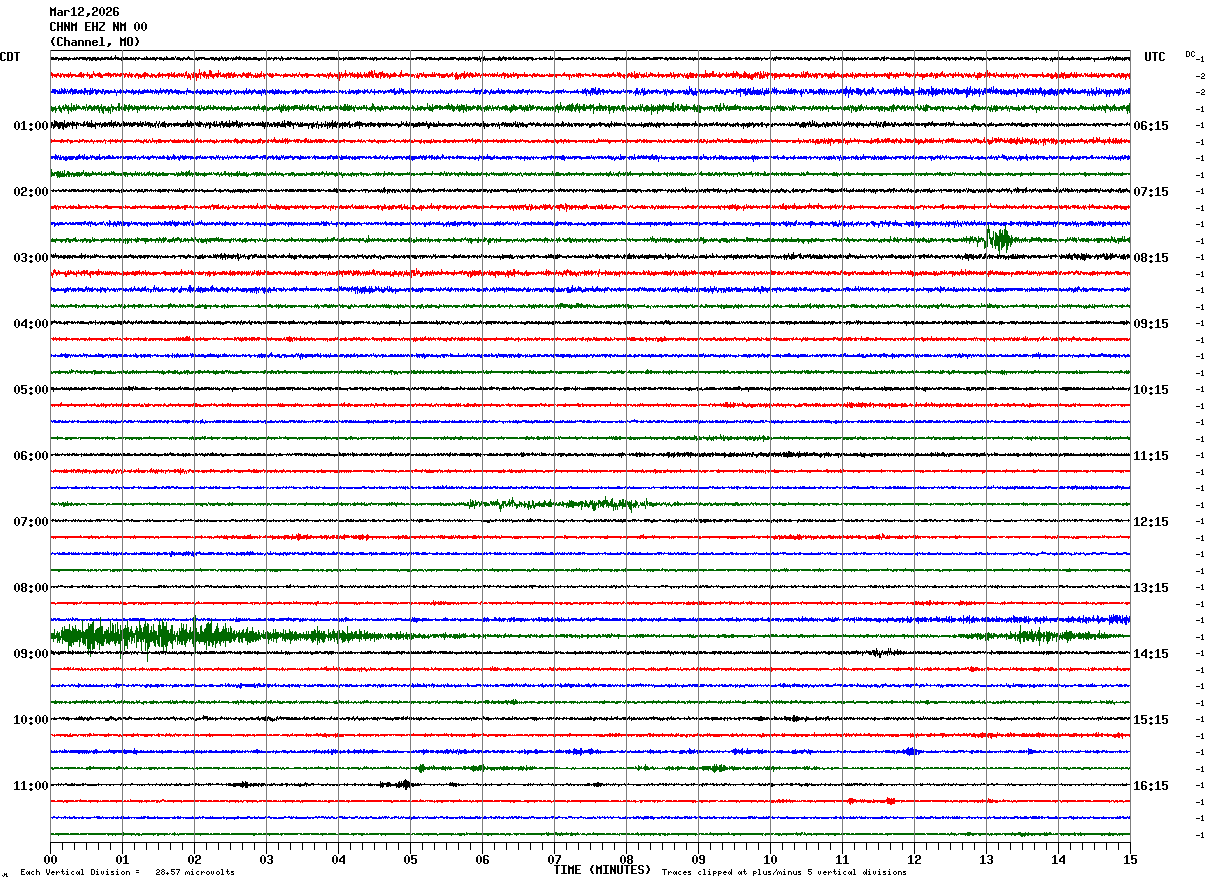Image resolution: width=1210 pixels, height=886 pixels.
Task: Click the Mar12,2026 date header
Action: pos(84,12)
